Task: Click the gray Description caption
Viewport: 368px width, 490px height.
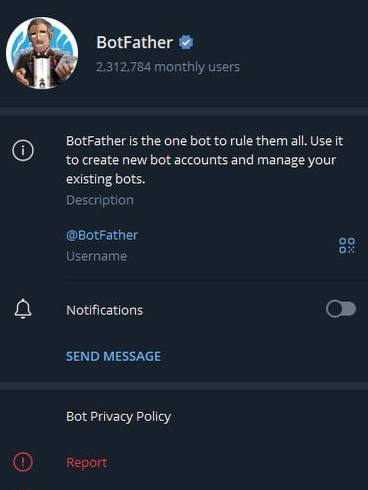Action: click(x=100, y=200)
